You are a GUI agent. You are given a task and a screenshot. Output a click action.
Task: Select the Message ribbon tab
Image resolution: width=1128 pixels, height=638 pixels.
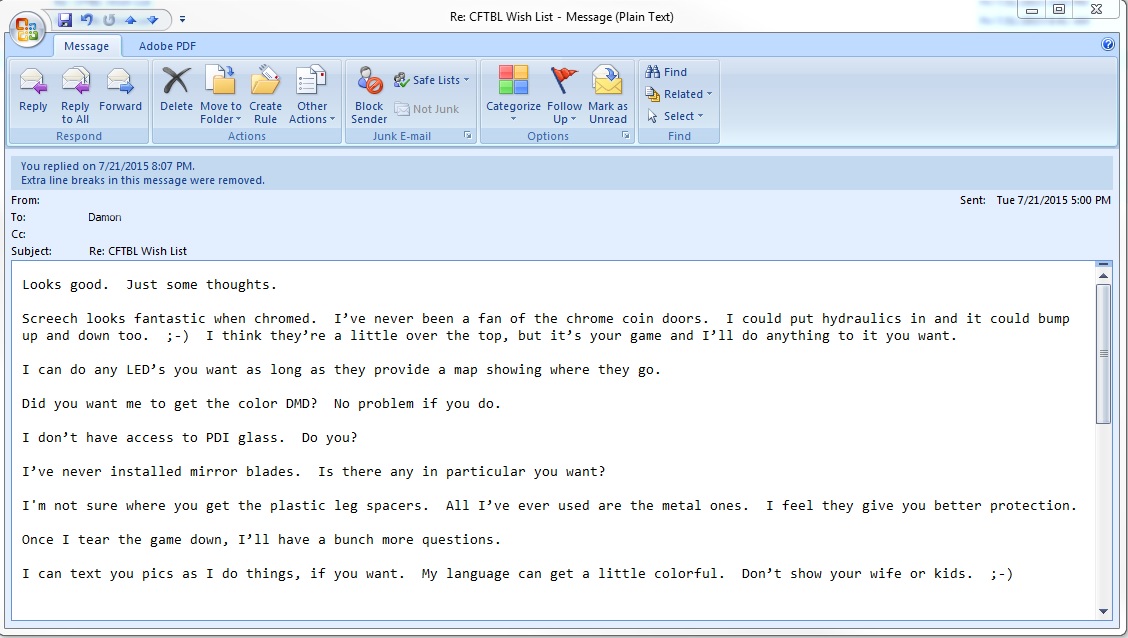tap(87, 46)
